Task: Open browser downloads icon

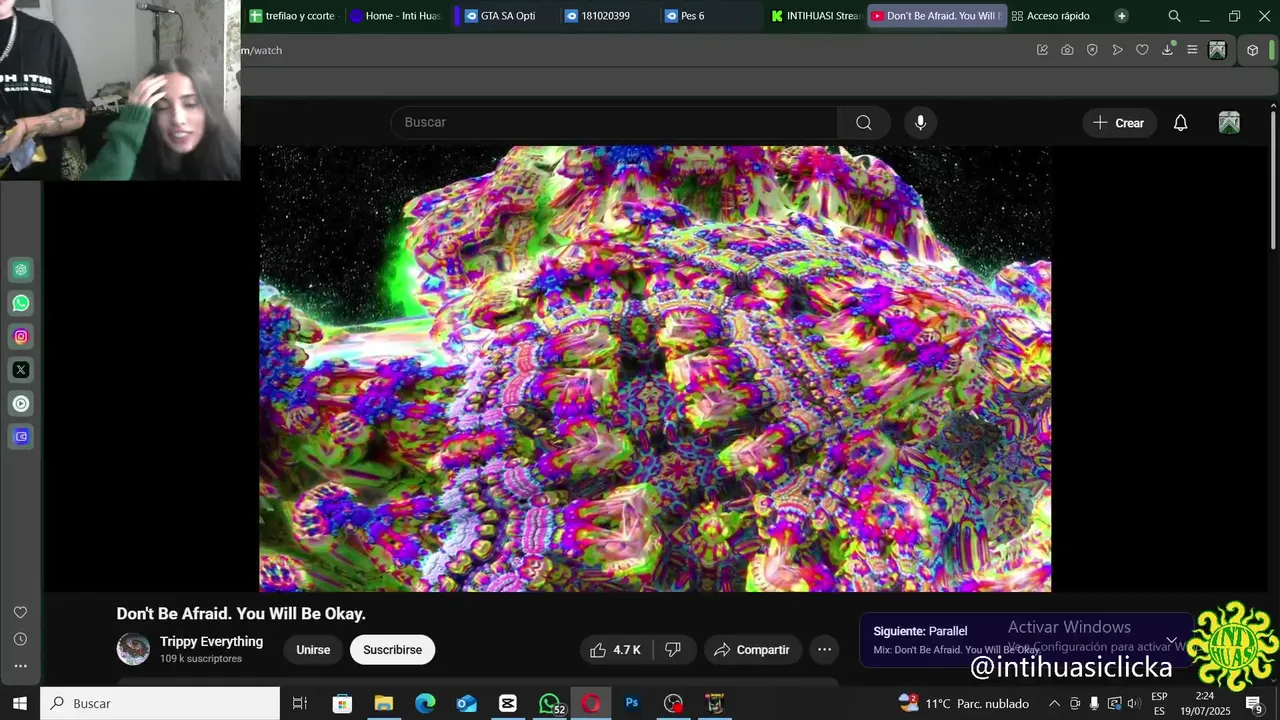Action: coord(1167,50)
